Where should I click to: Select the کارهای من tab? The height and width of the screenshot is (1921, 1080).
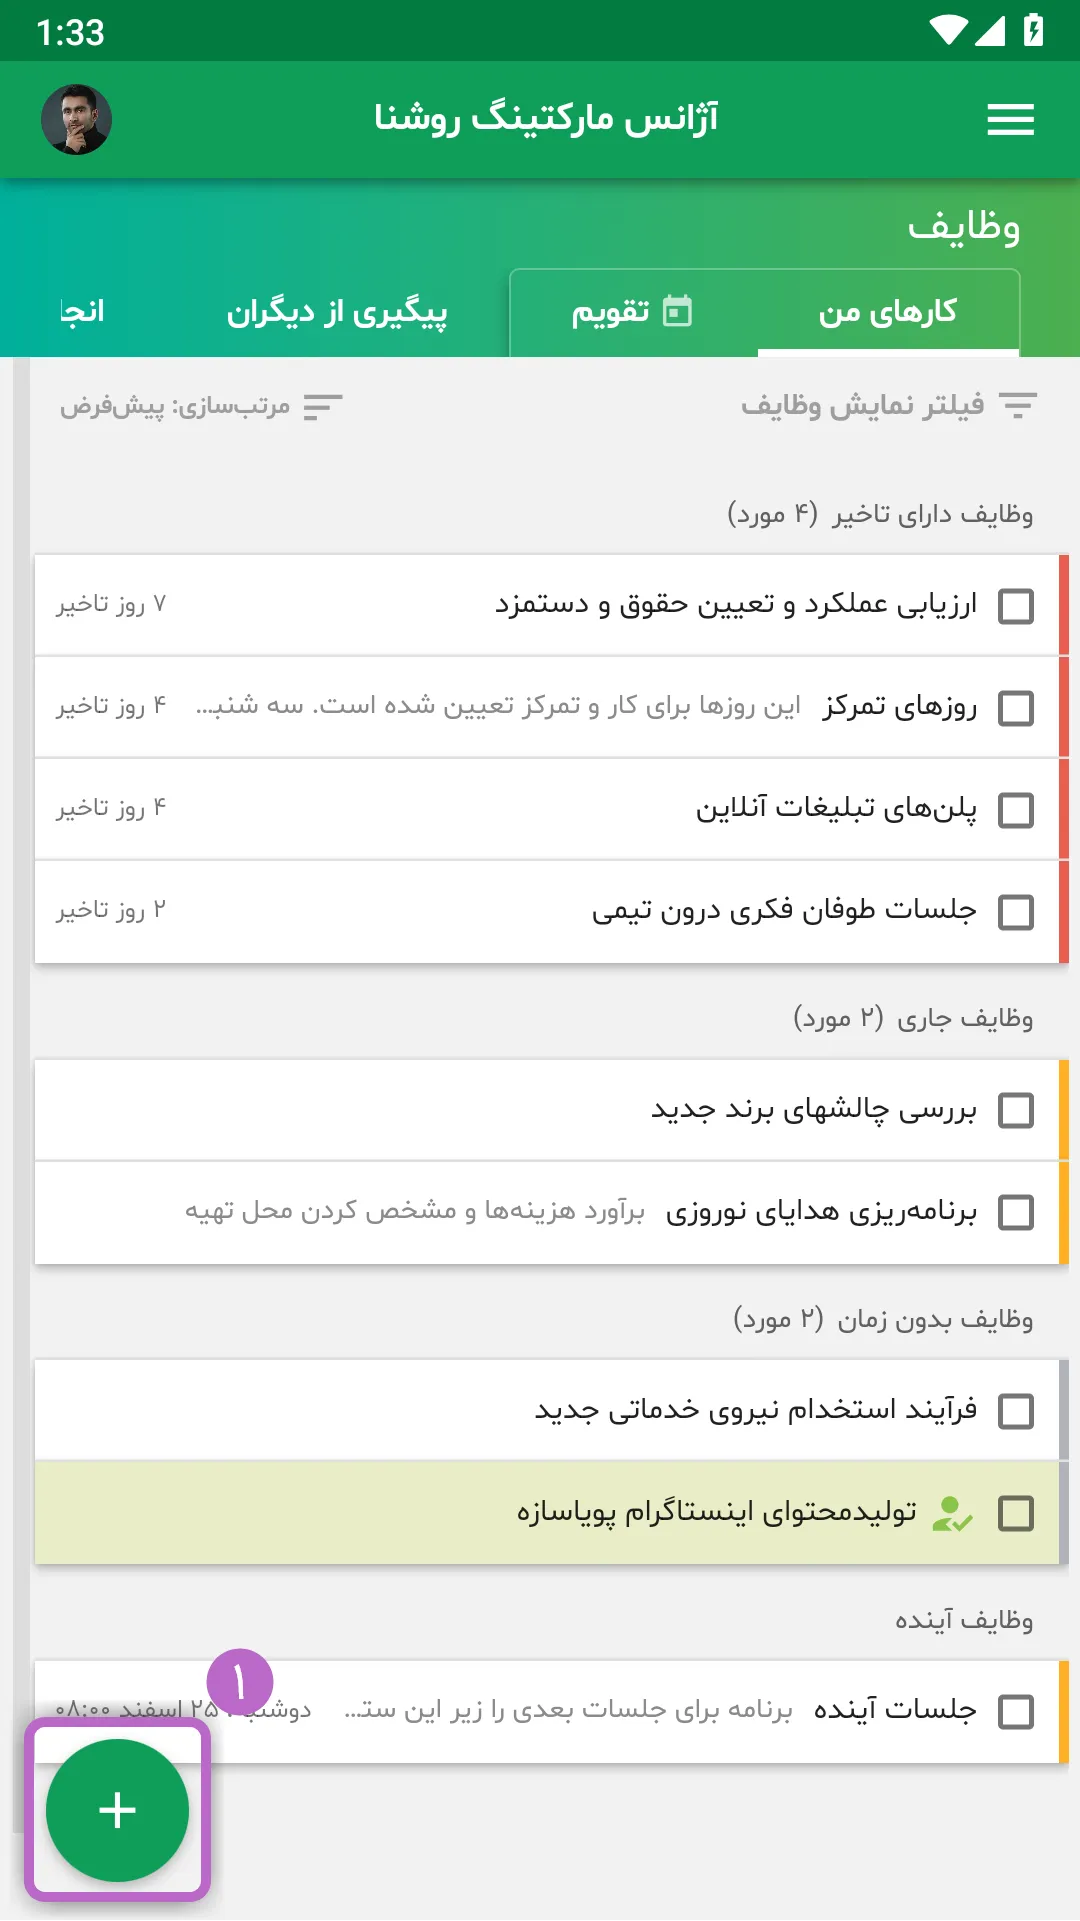tap(888, 312)
